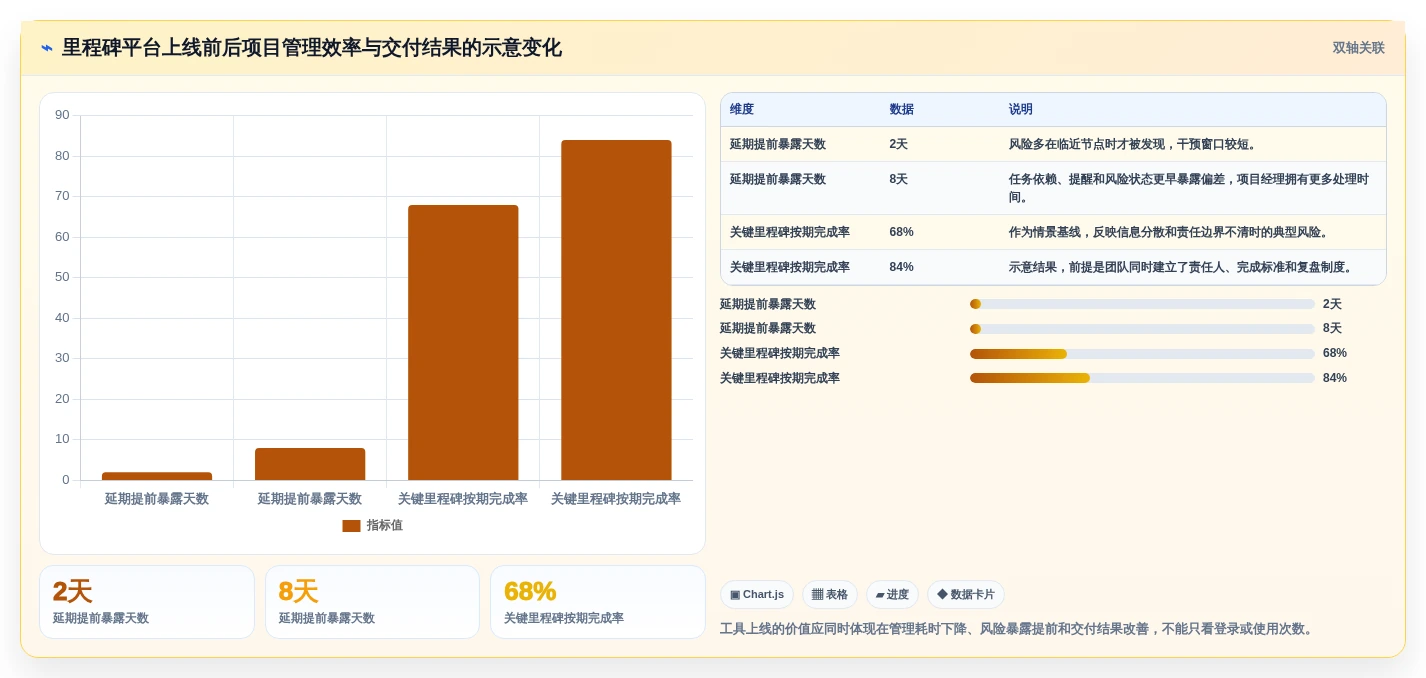Click the lightning icon beside the title
Image resolution: width=1426 pixels, height=678 pixels.
tap(47, 48)
